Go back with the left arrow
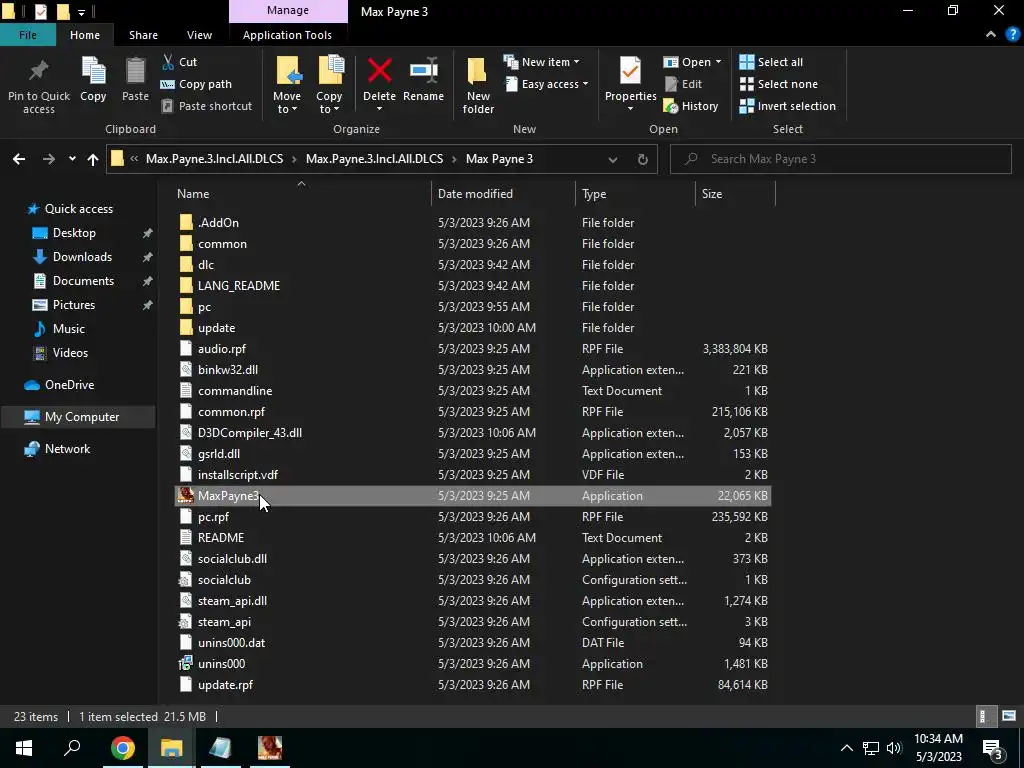The width and height of the screenshot is (1024, 768). (19, 159)
